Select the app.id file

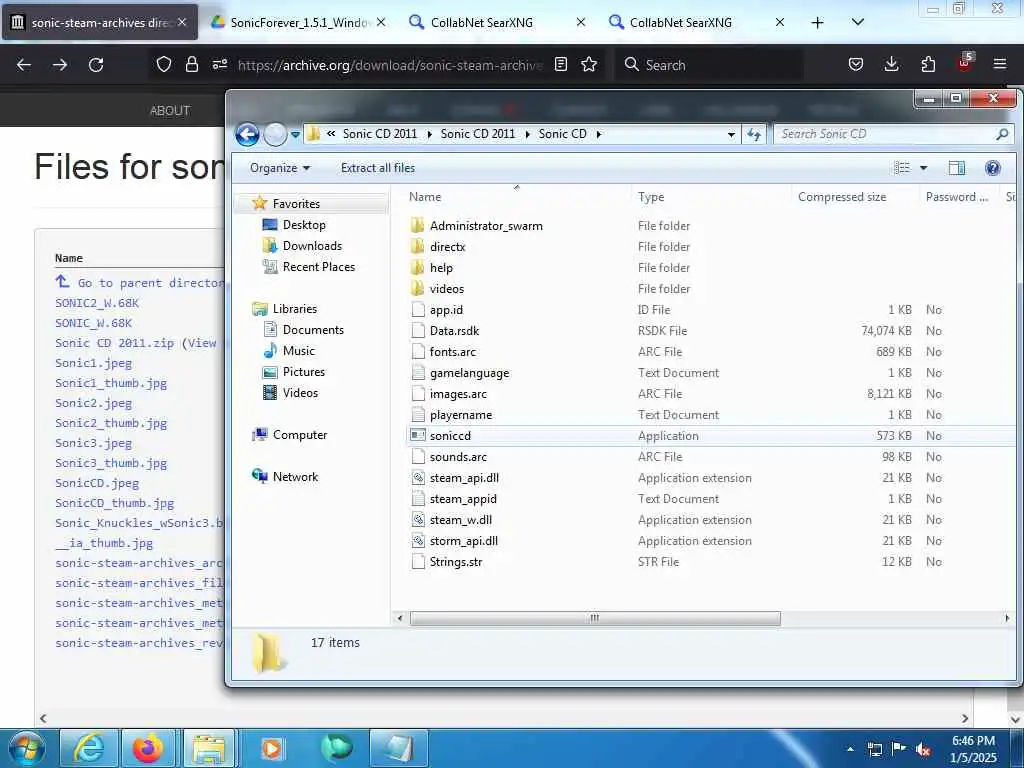[446, 310]
